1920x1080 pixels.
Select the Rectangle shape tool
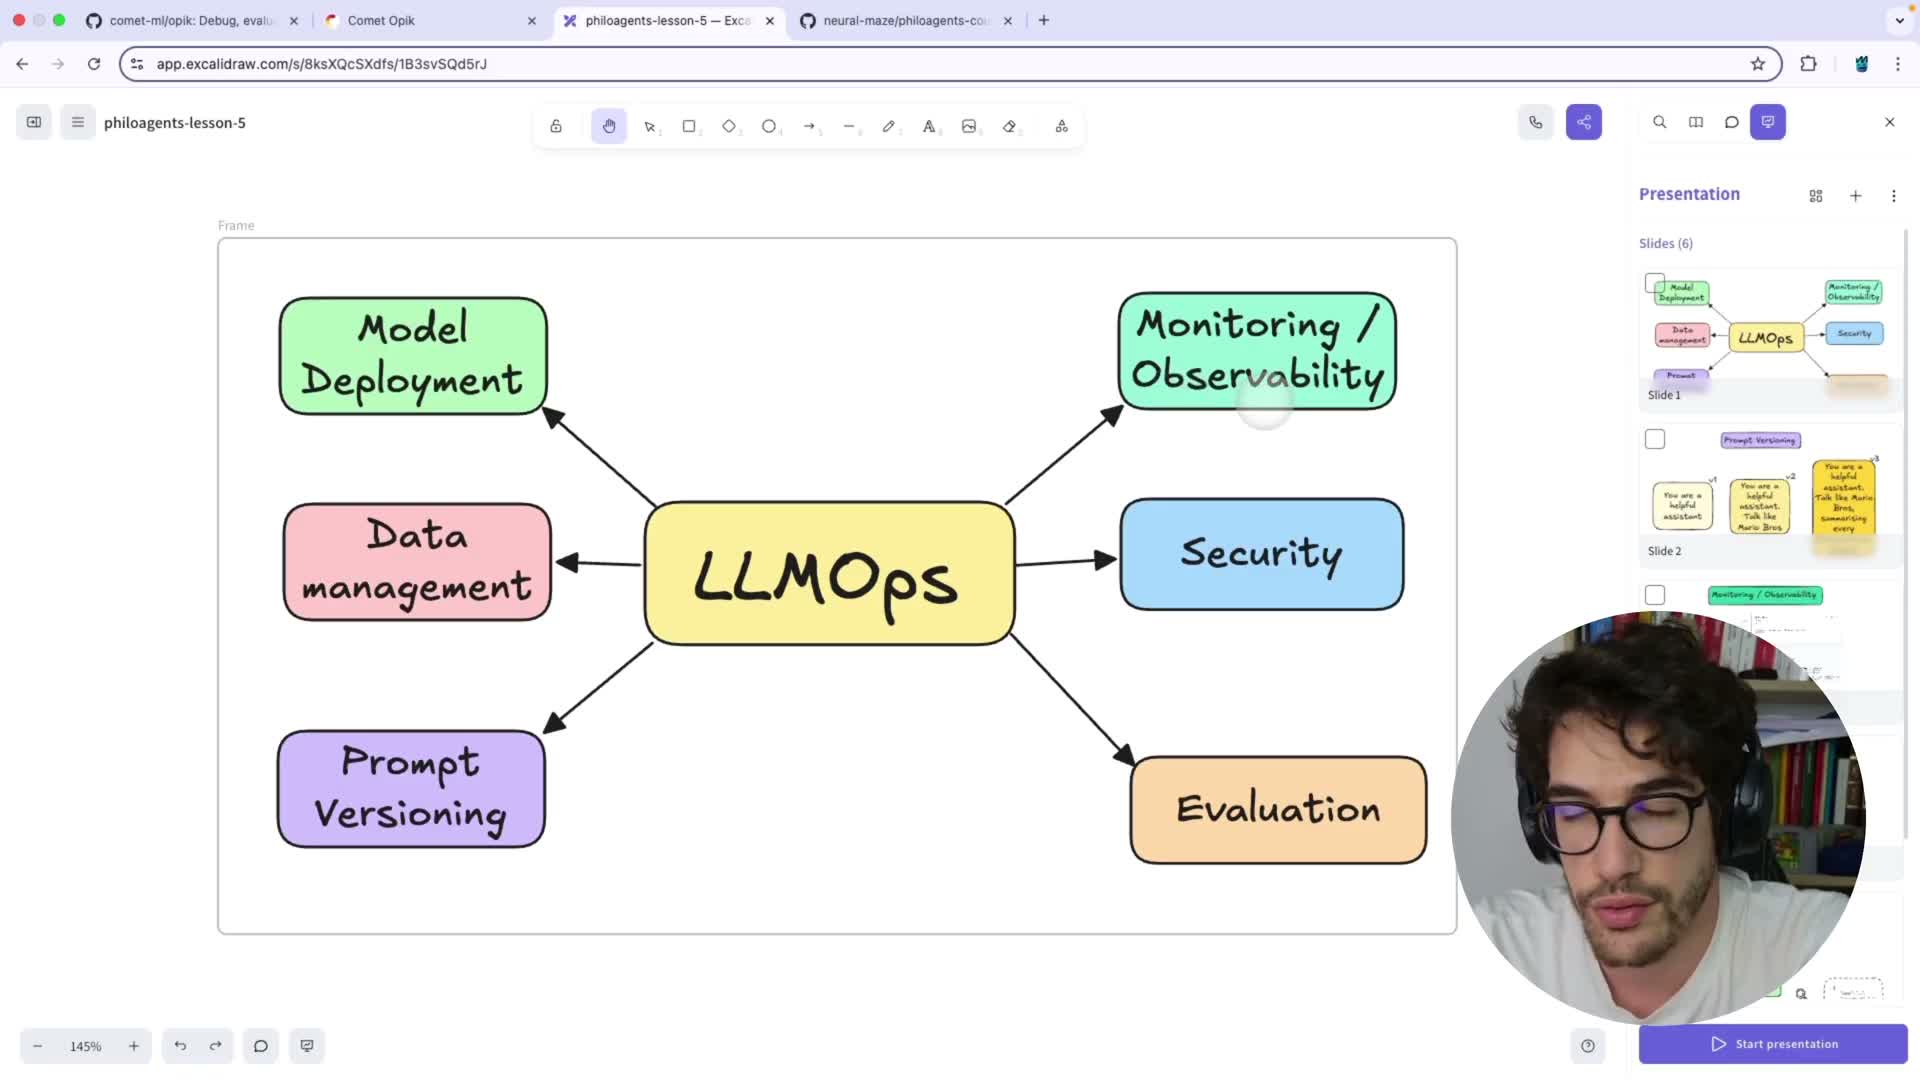[689, 126]
